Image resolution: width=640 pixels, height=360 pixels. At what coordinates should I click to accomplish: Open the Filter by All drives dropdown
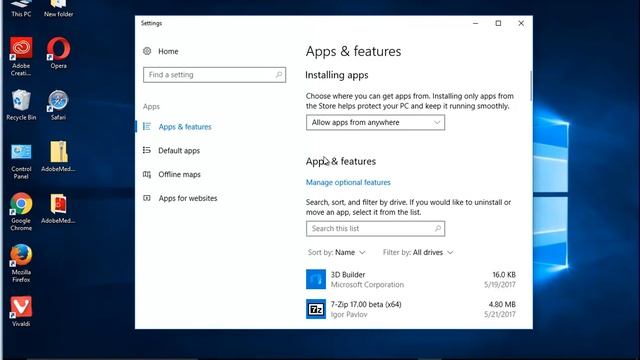click(418, 252)
